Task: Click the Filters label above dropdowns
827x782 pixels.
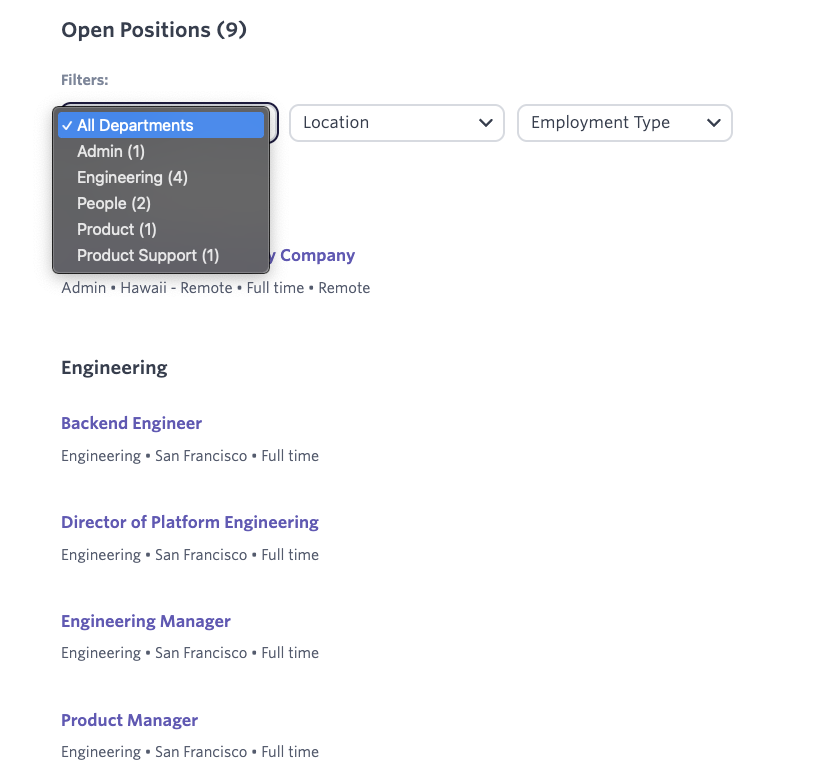Action: coord(85,79)
